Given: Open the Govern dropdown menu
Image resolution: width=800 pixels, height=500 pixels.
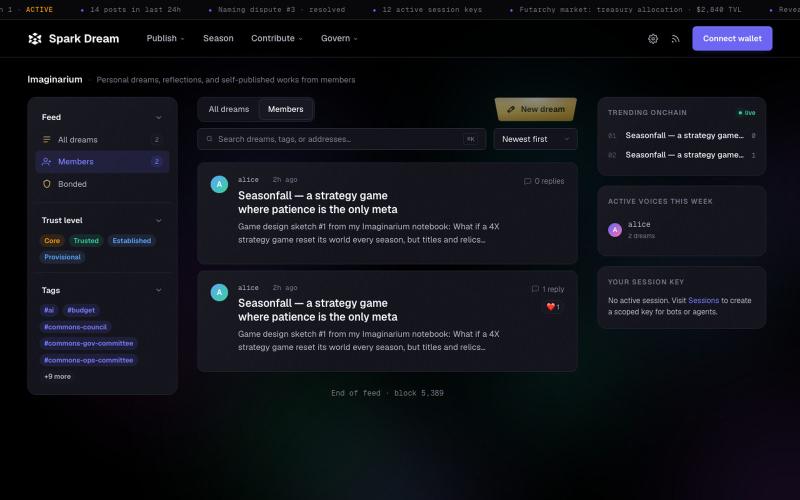Looking at the screenshot, I should pos(339,38).
